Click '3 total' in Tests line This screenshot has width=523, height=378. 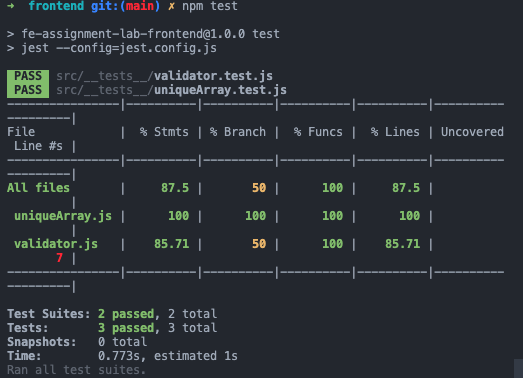point(192,328)
